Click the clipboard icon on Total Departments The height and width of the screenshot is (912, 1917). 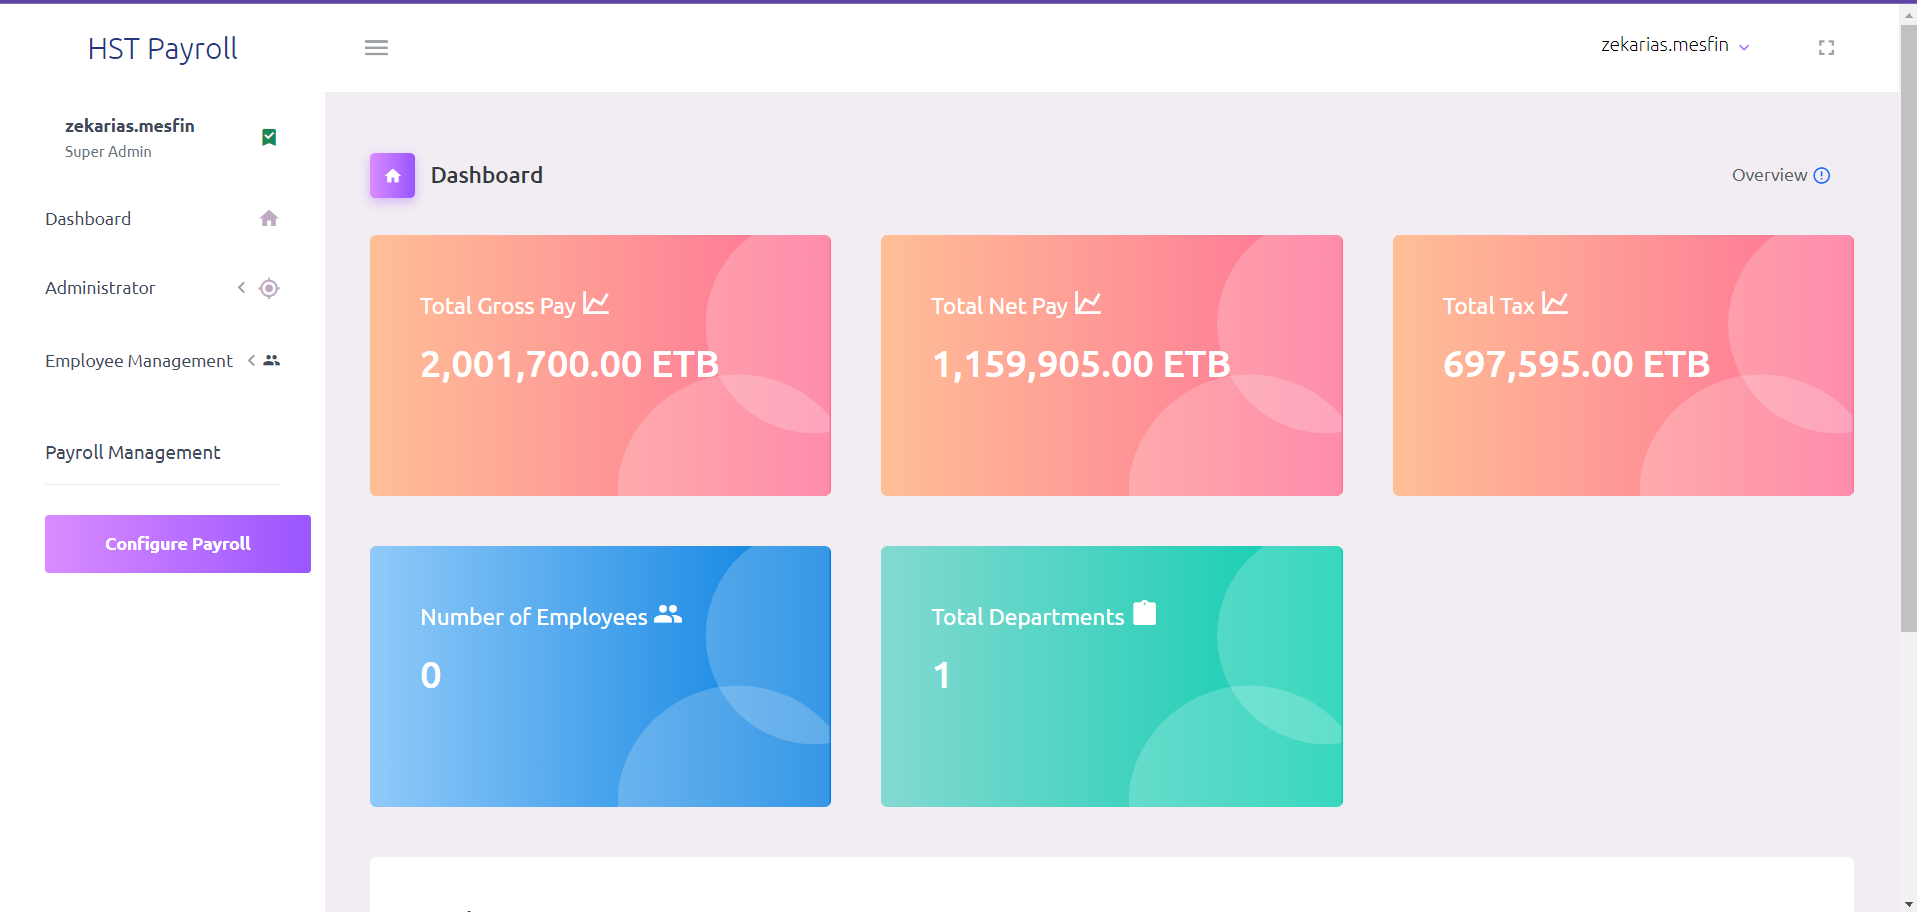coord(1145,613)
